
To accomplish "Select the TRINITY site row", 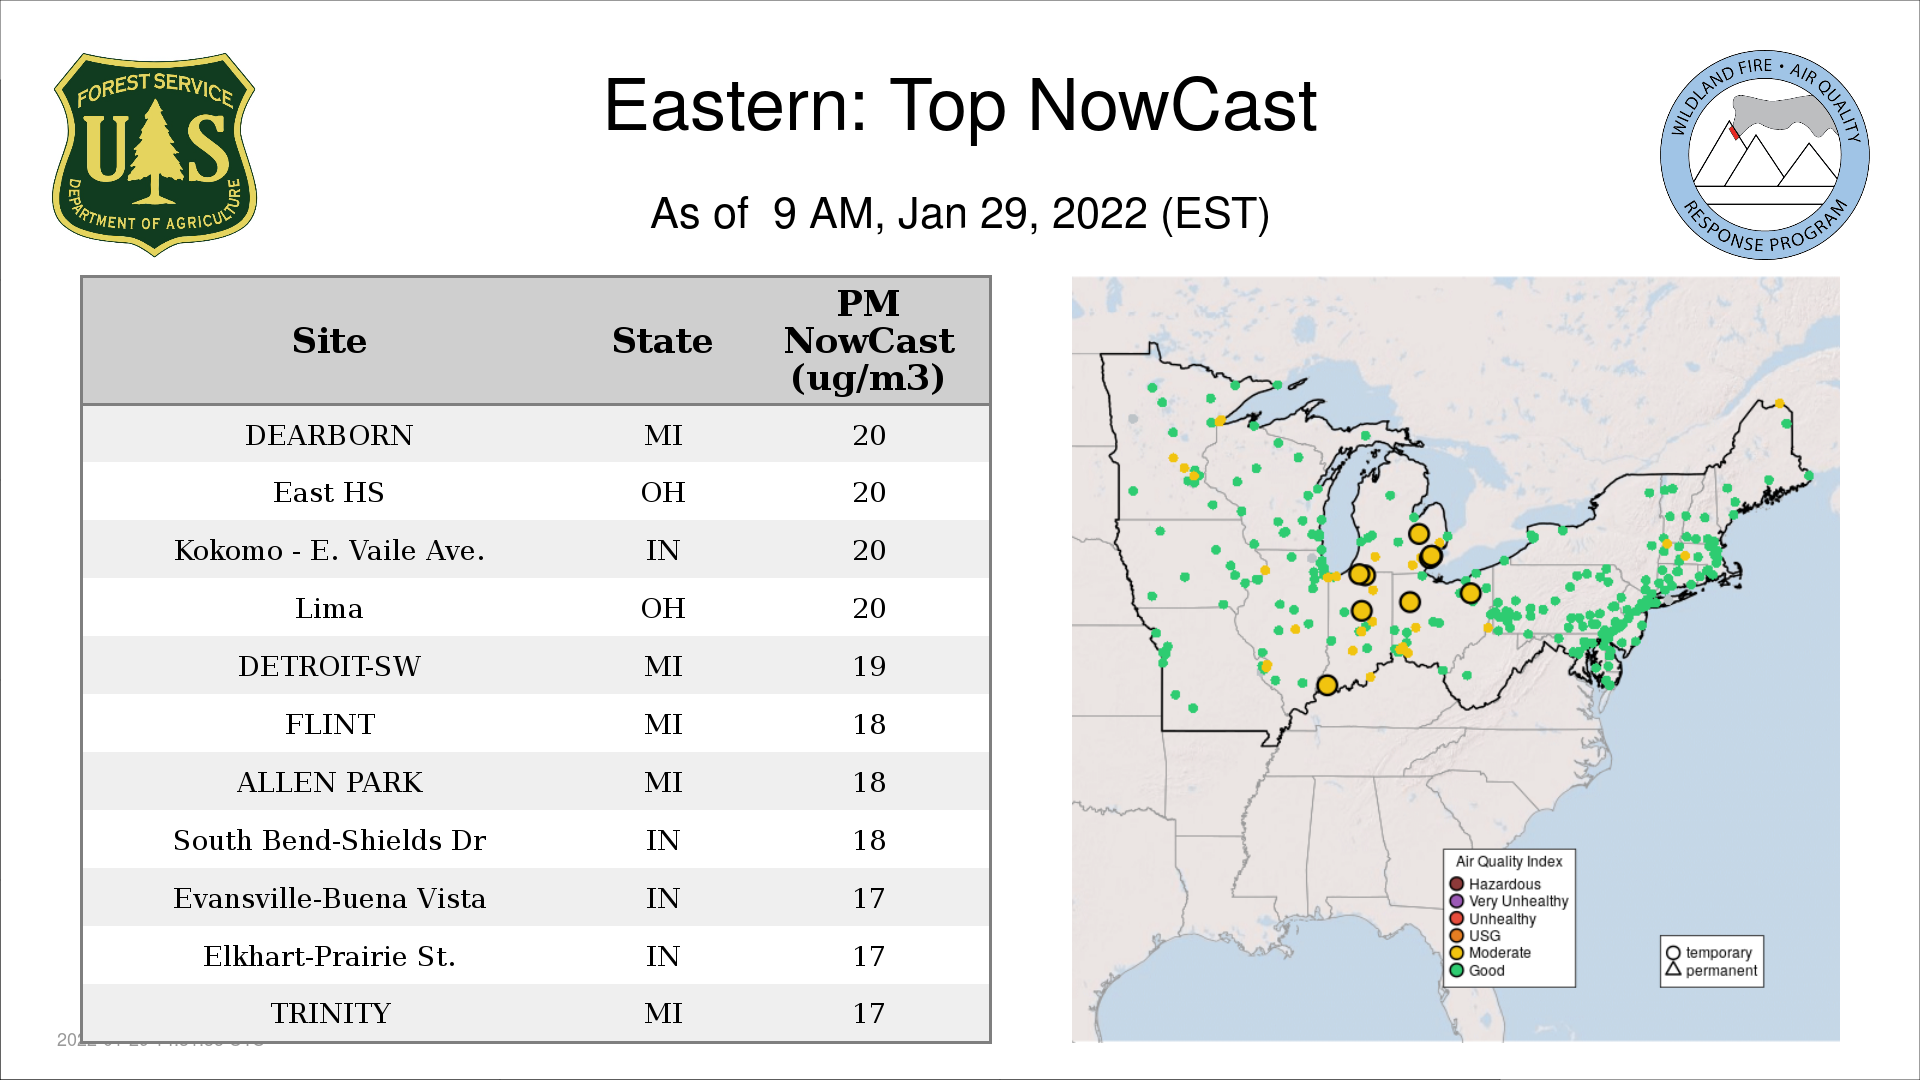I will (329, 1013).
